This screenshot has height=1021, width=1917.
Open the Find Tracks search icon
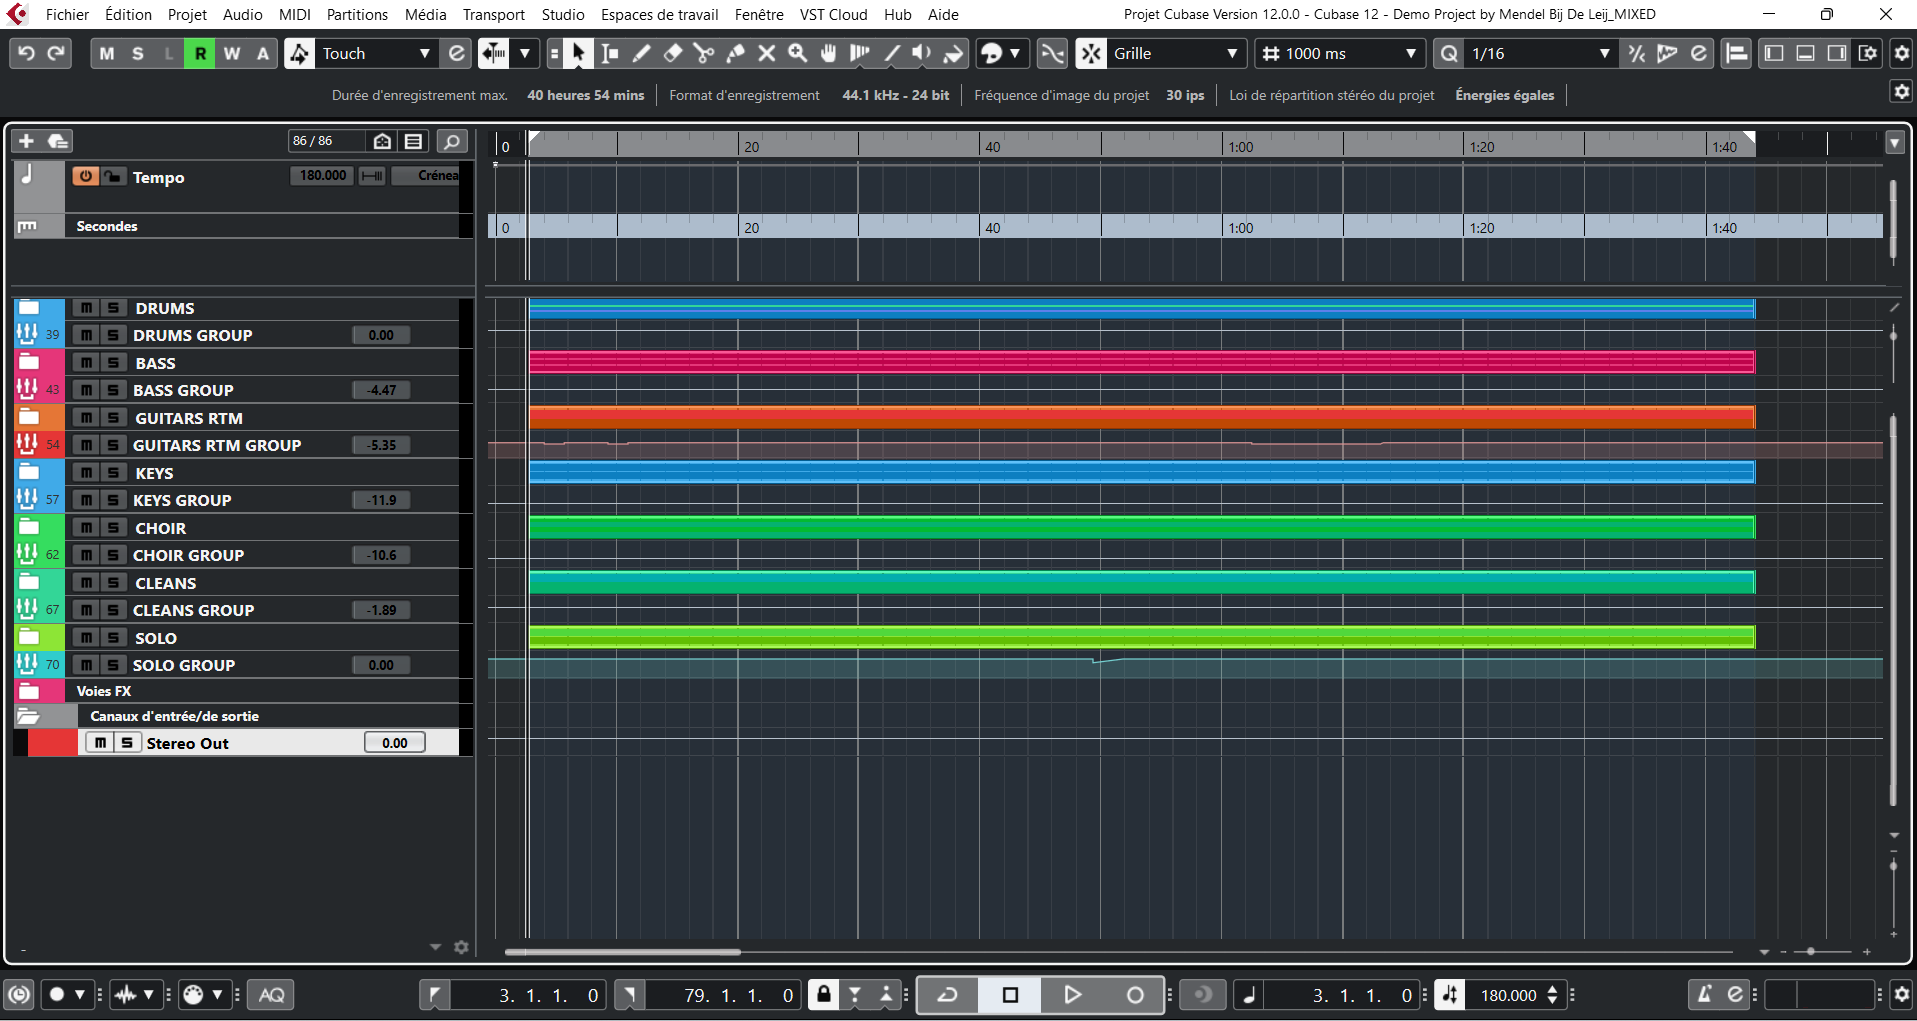[452, 141]
